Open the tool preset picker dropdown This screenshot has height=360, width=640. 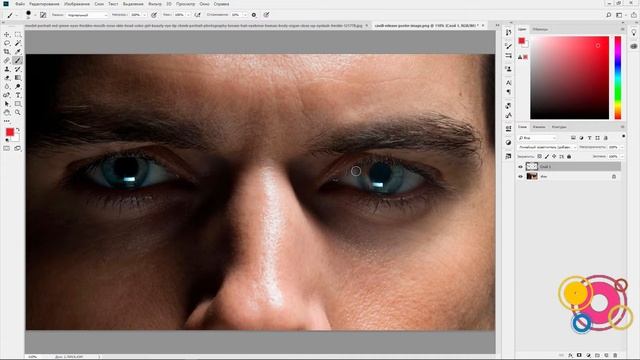(16, 15)
